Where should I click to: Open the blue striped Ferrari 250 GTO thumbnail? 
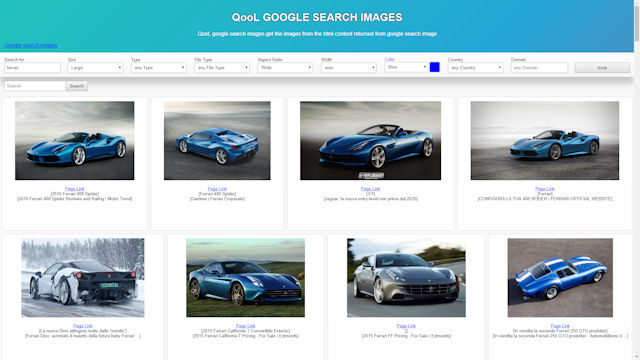coord(560,278)
